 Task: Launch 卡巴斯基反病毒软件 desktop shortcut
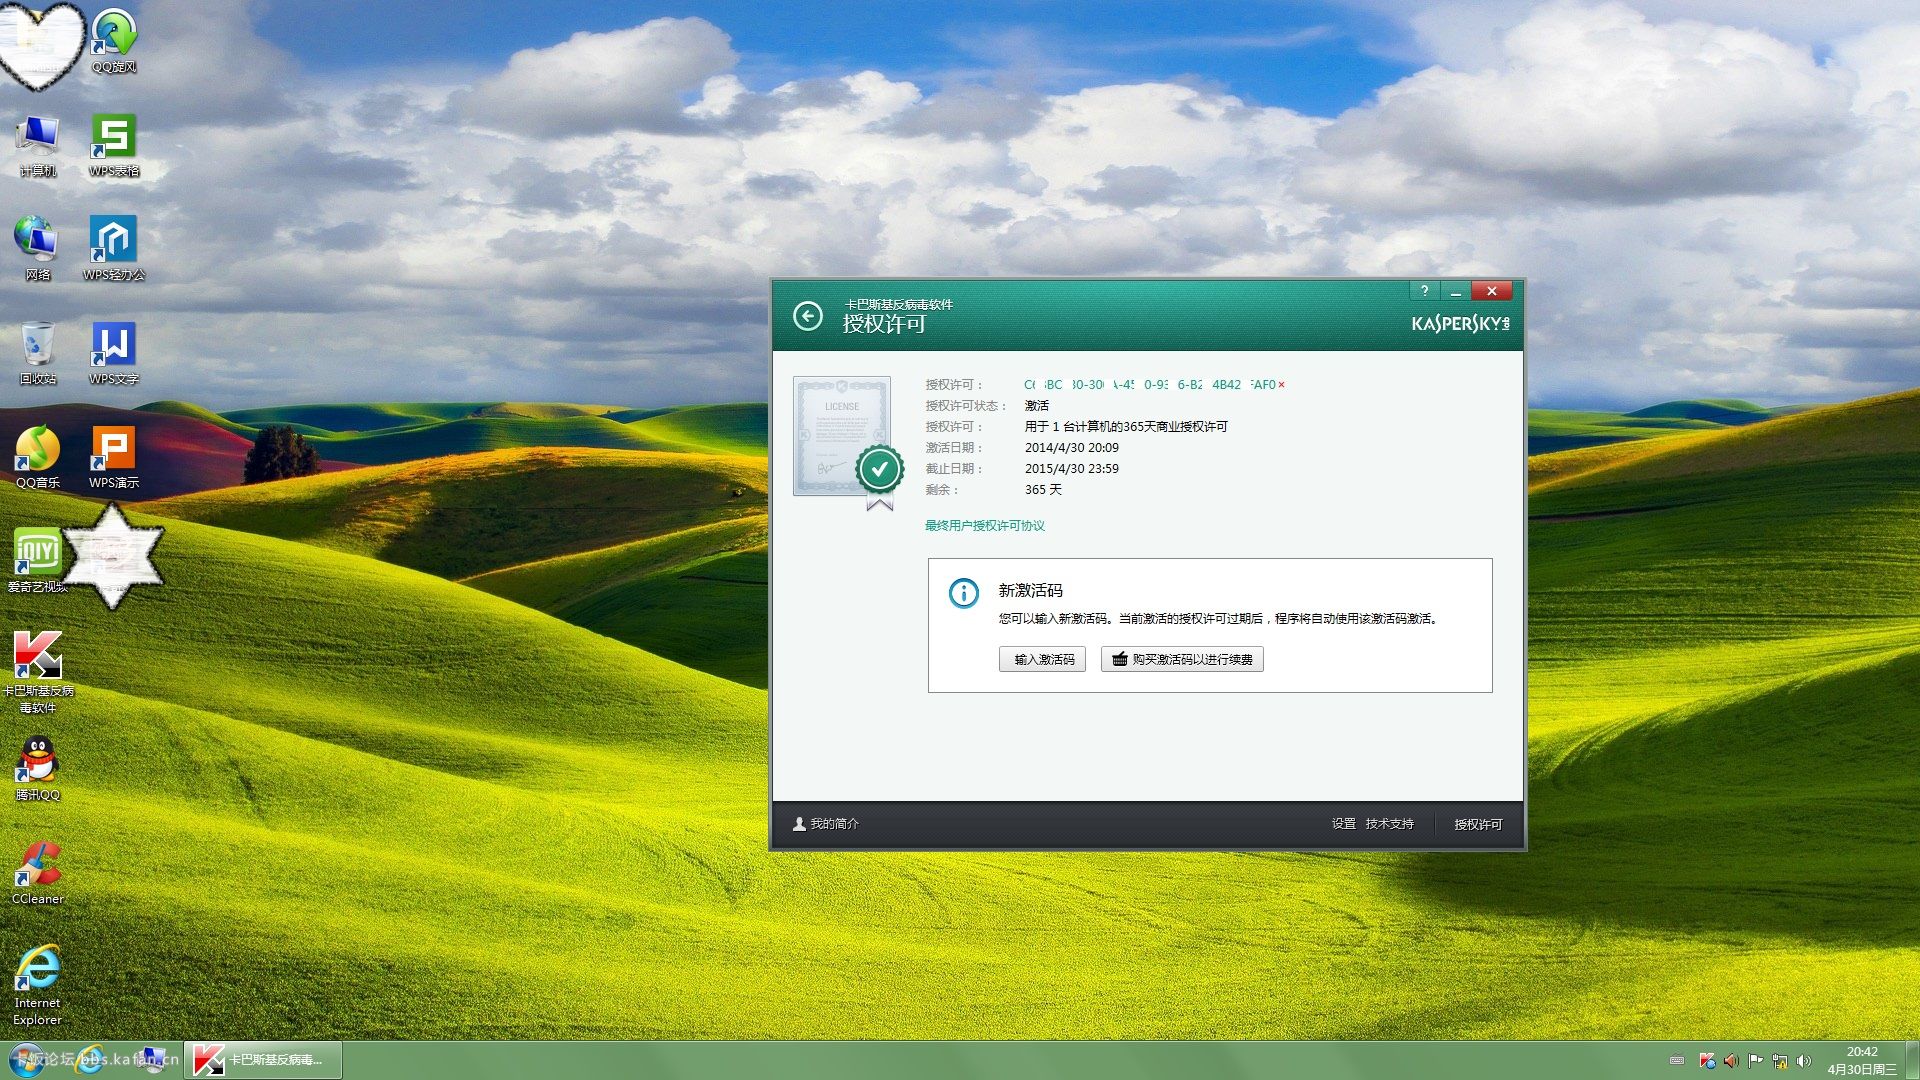(x=38, y=672)
